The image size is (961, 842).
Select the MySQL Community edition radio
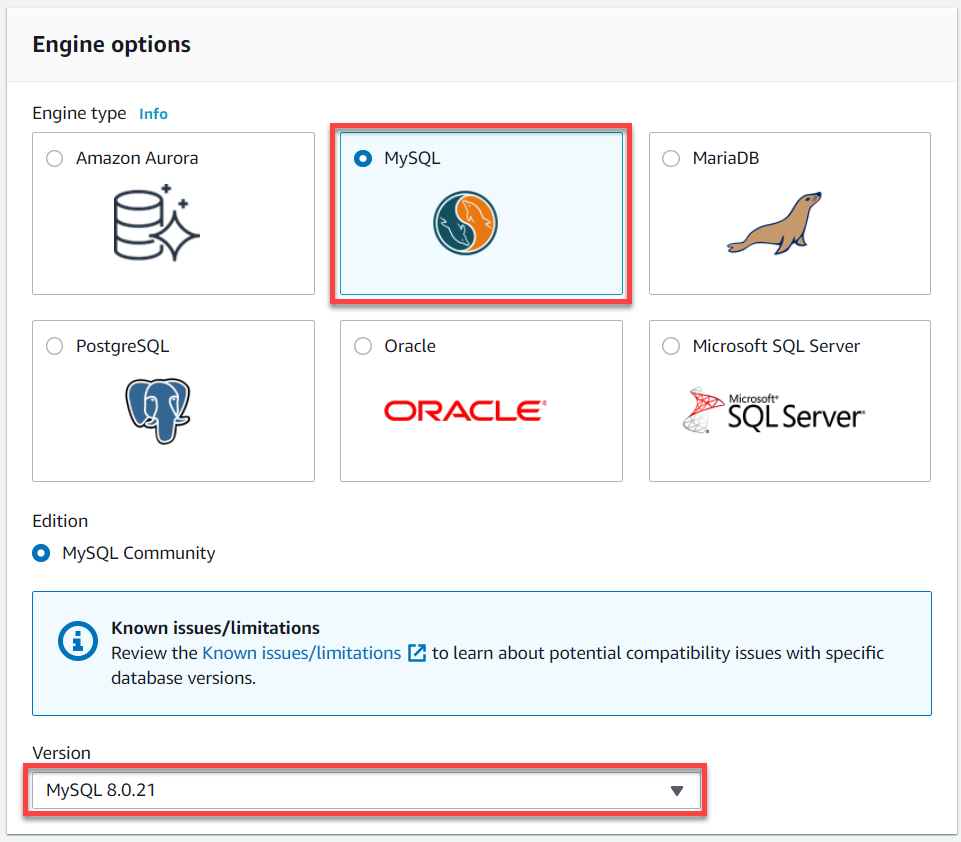pos(41,553)
